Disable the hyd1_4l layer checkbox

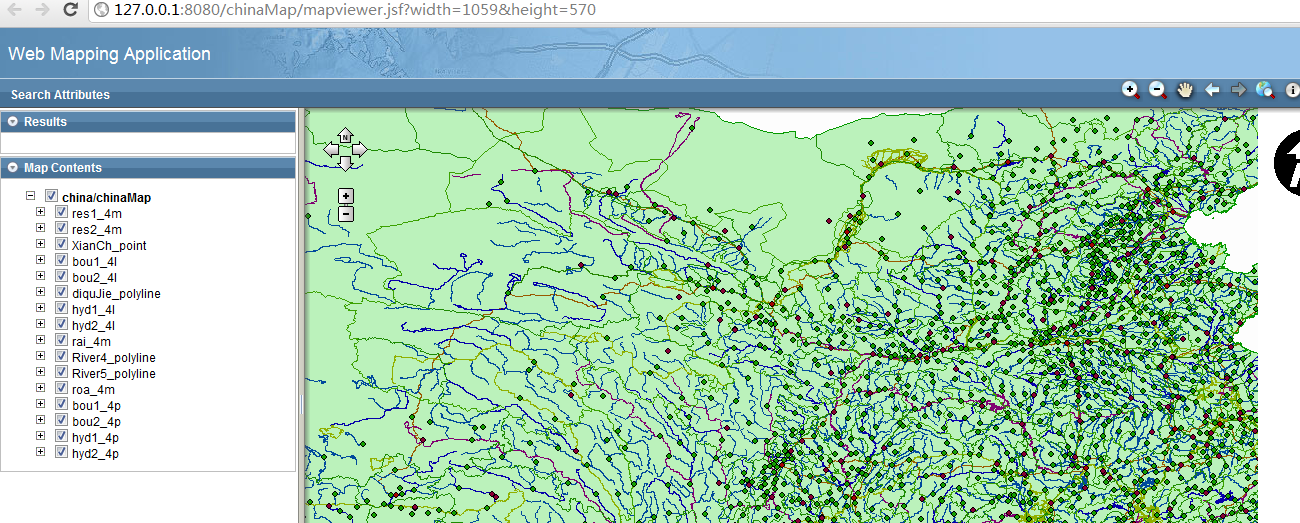(x=61, y=309)
